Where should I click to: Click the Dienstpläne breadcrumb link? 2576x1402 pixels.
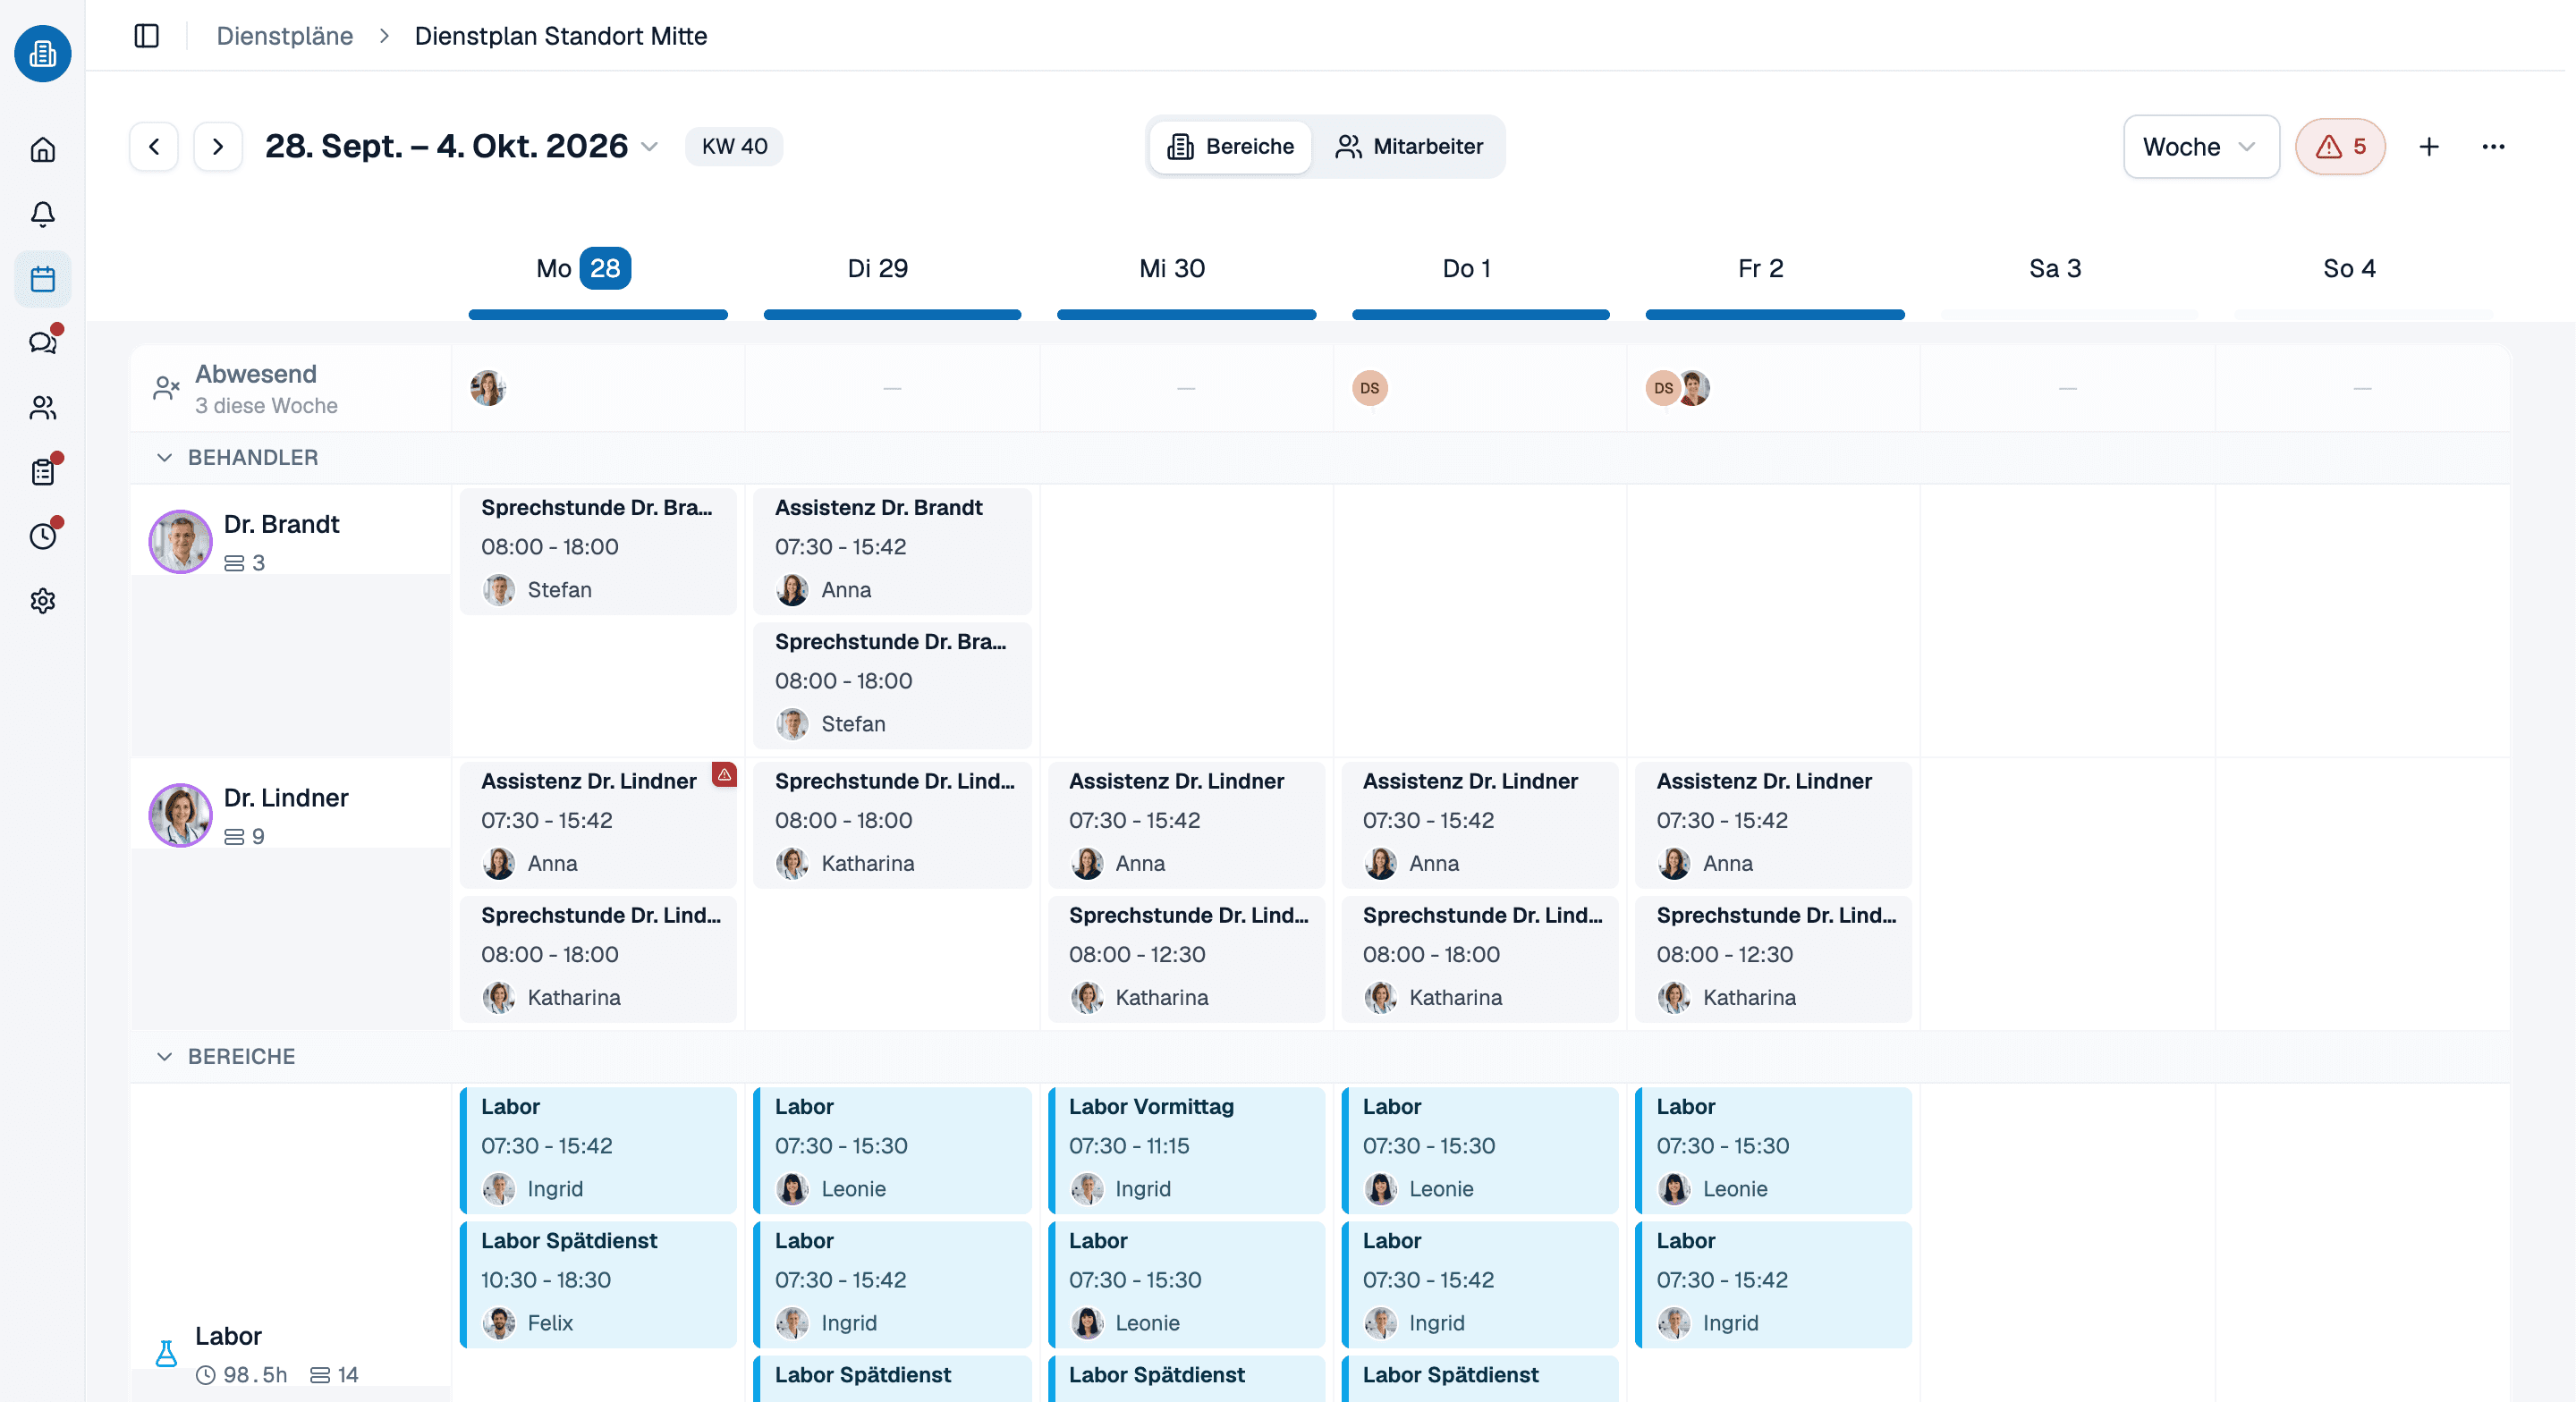284,36
